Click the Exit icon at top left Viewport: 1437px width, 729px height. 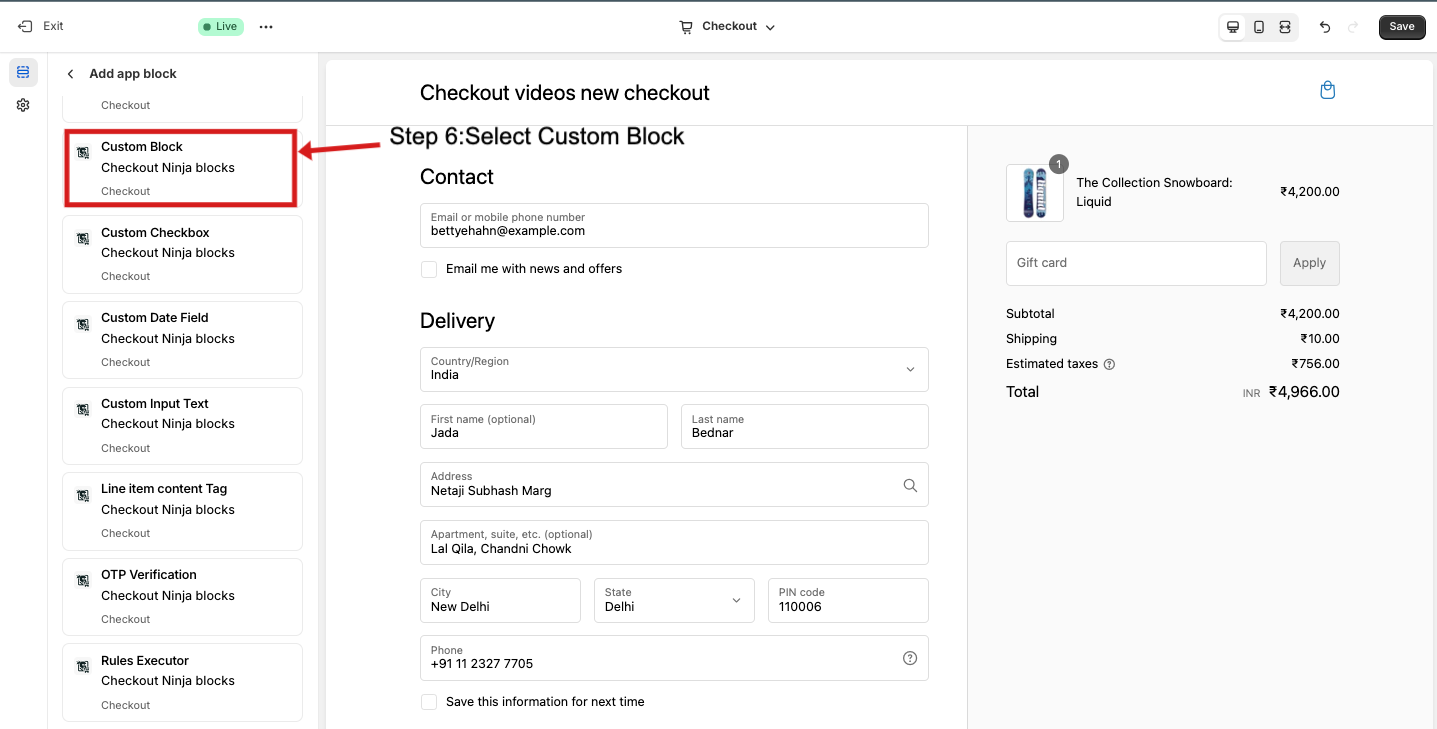[x=25, y=26]
